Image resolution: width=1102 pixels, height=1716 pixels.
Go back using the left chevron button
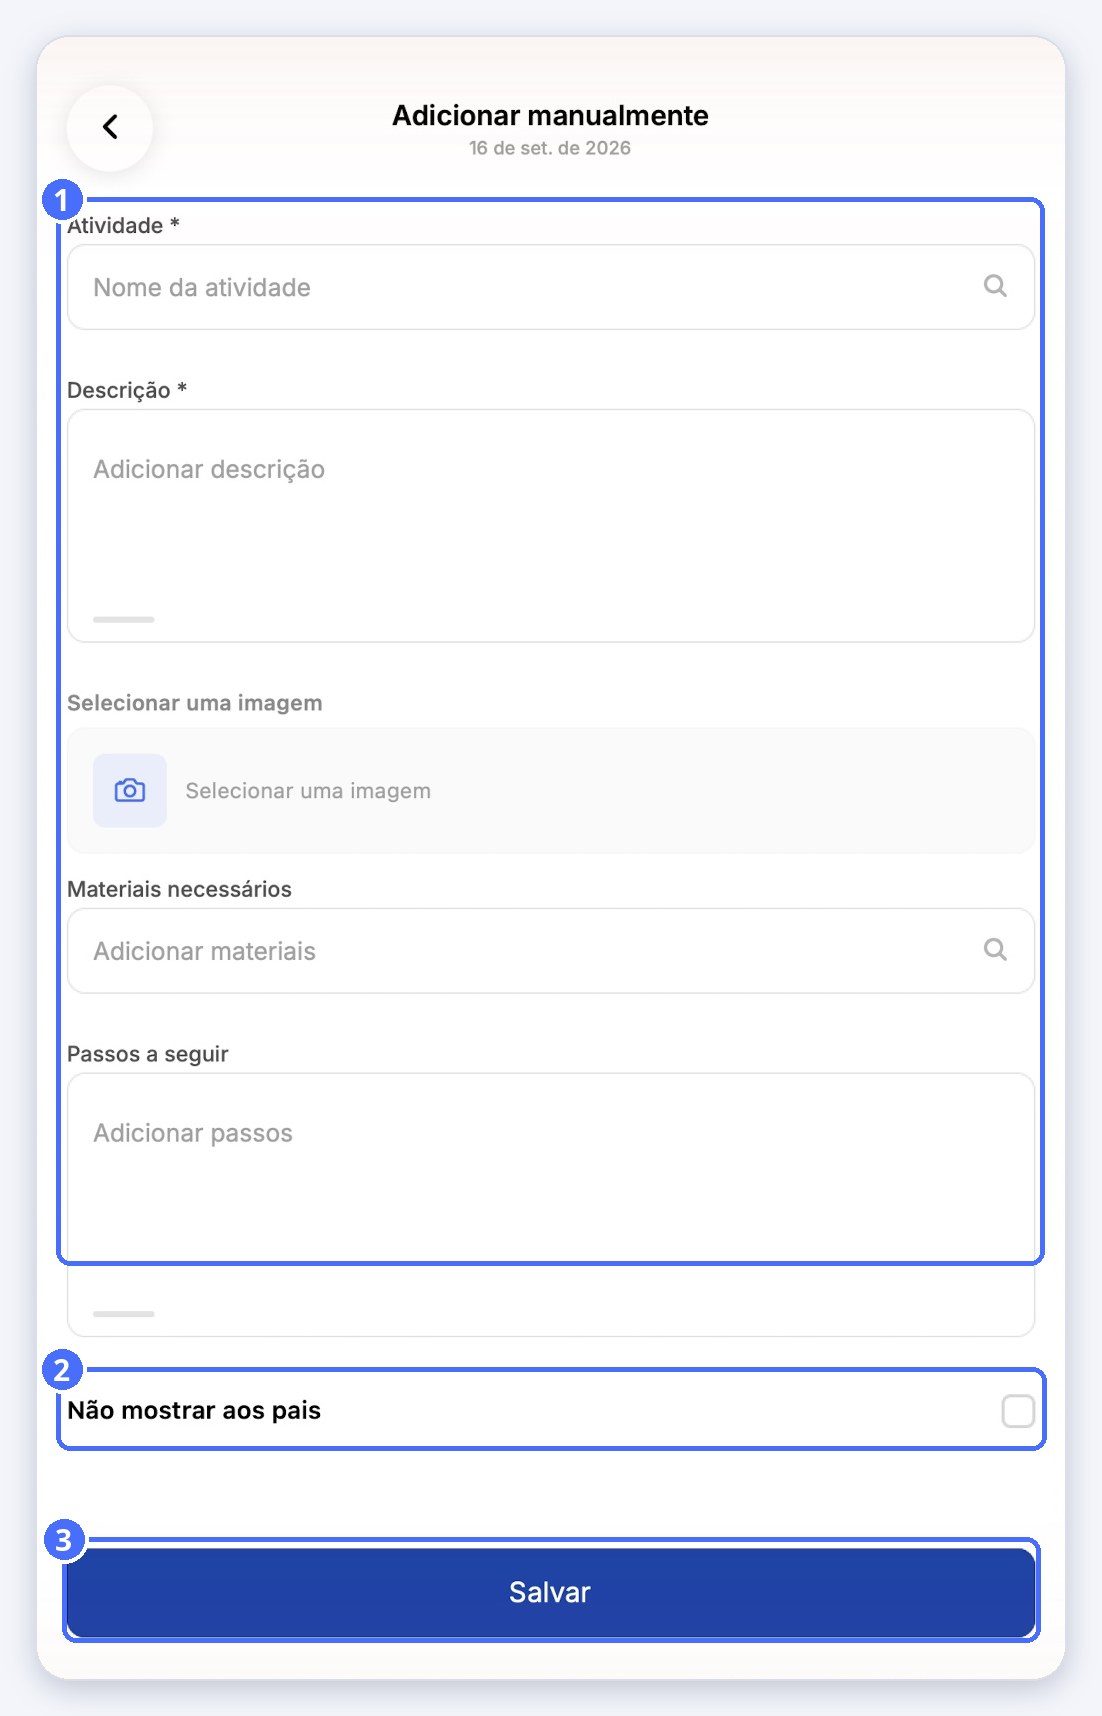110,127
